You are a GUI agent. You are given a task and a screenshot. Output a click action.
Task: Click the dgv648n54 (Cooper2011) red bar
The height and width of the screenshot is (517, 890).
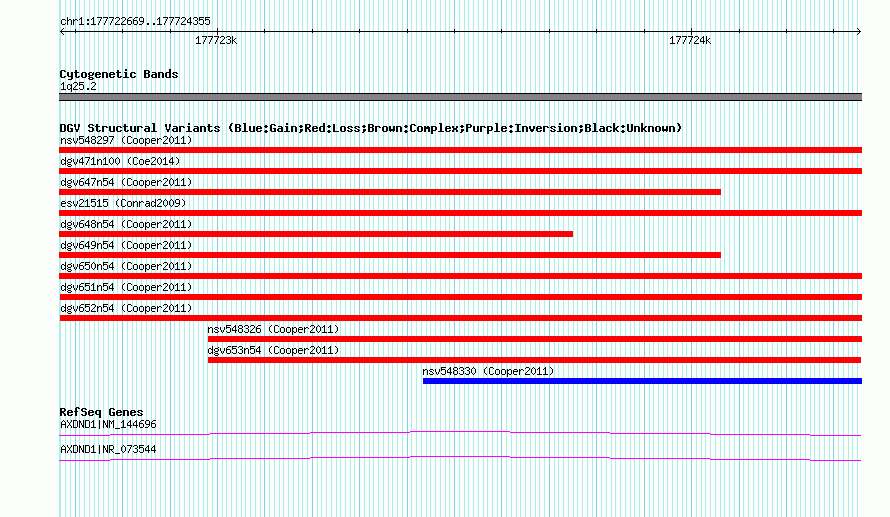pos(316,234)
